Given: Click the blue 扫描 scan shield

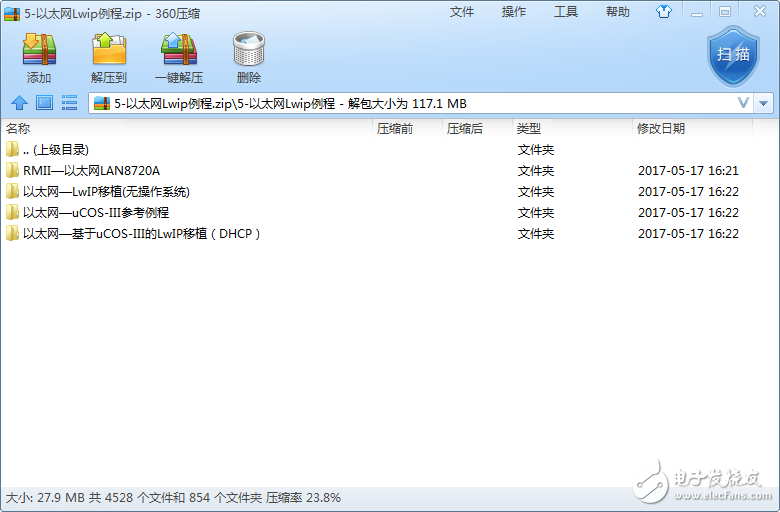Looking at the screenshot, I should [x=734, y=56].
